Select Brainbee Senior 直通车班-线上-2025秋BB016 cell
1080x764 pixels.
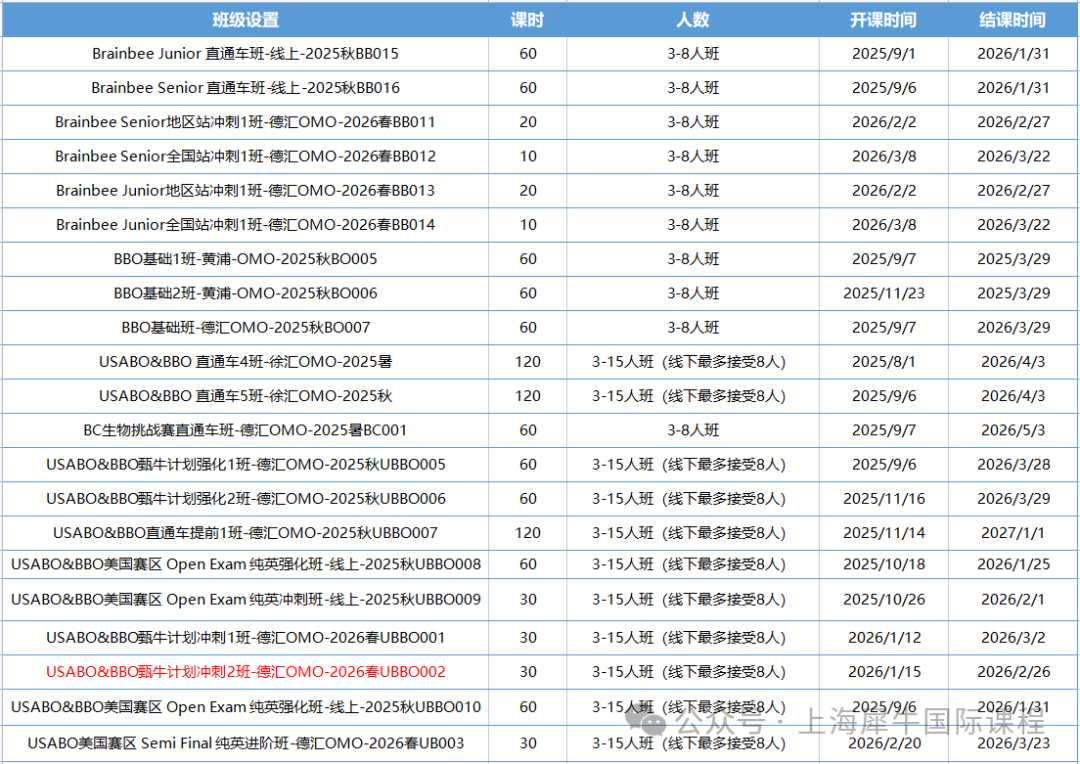245,88
